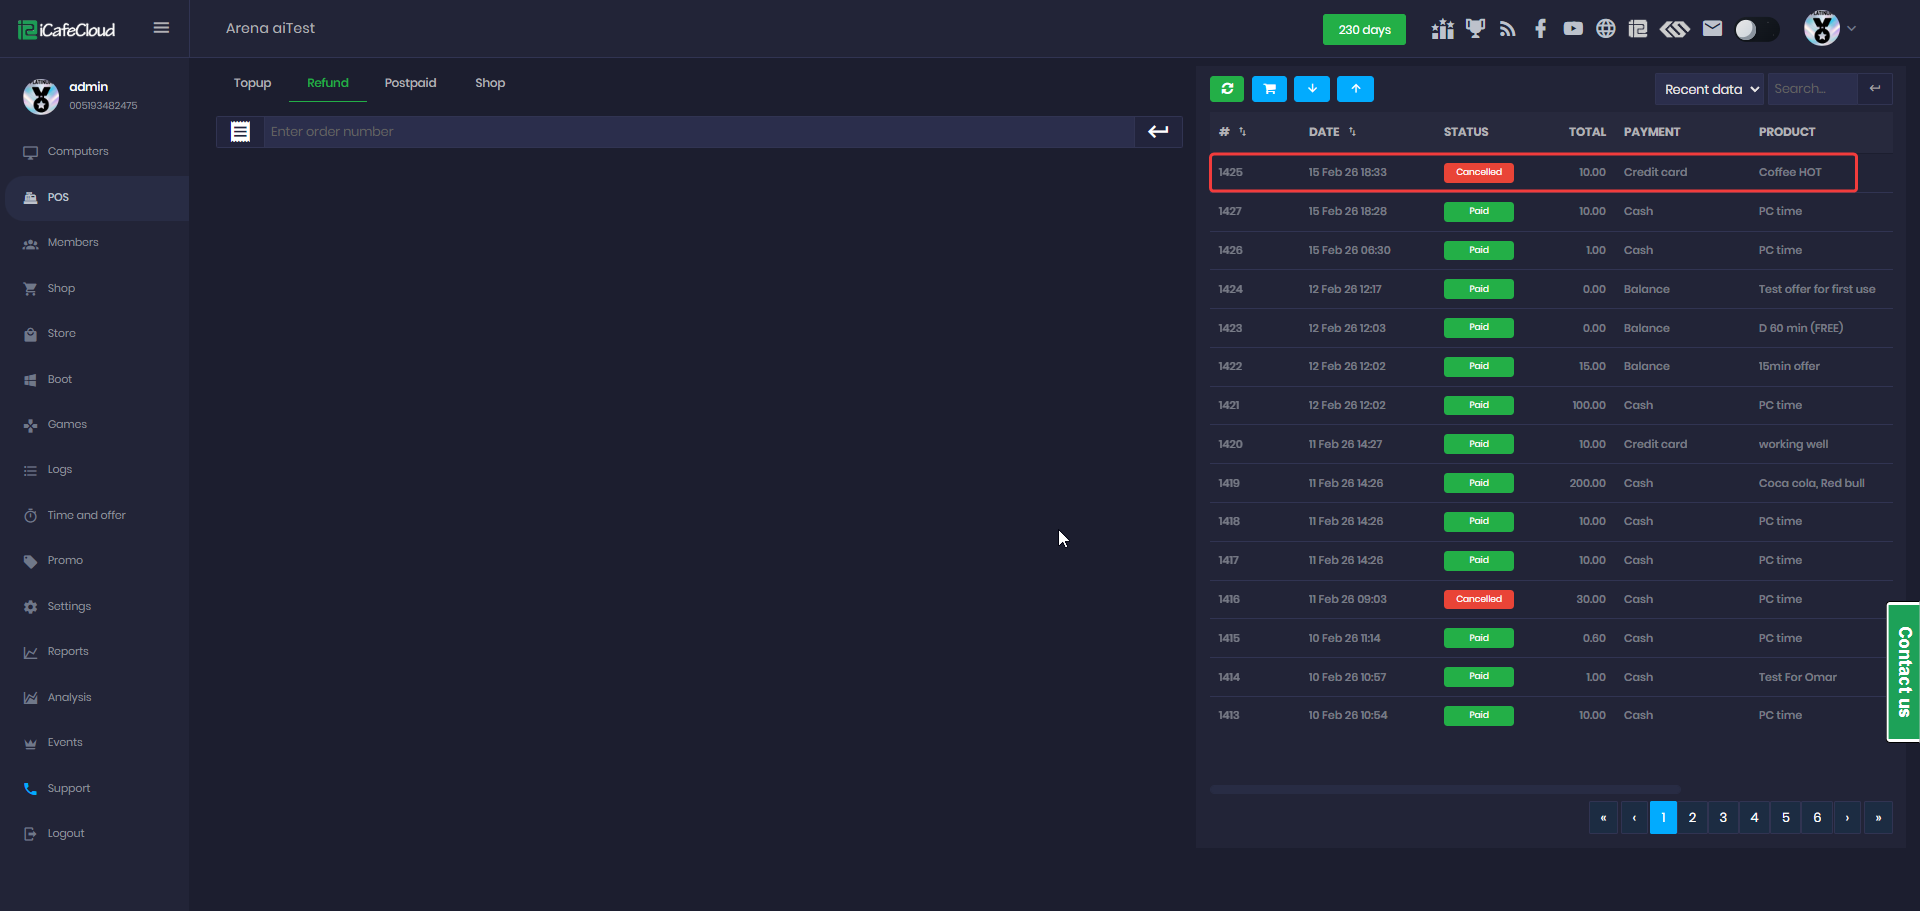This screenshot has height=911, width=1920.
Task: Open the Postpaid tab
Action: click(410, 83)
